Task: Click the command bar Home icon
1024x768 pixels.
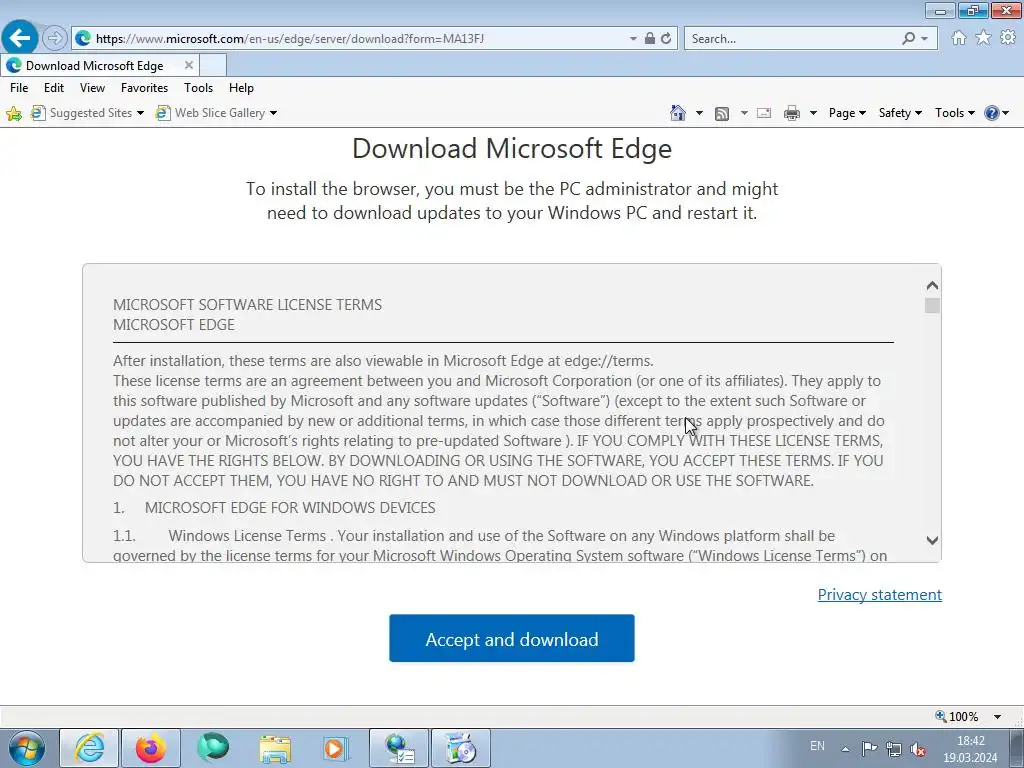Action: coord(678,113)
